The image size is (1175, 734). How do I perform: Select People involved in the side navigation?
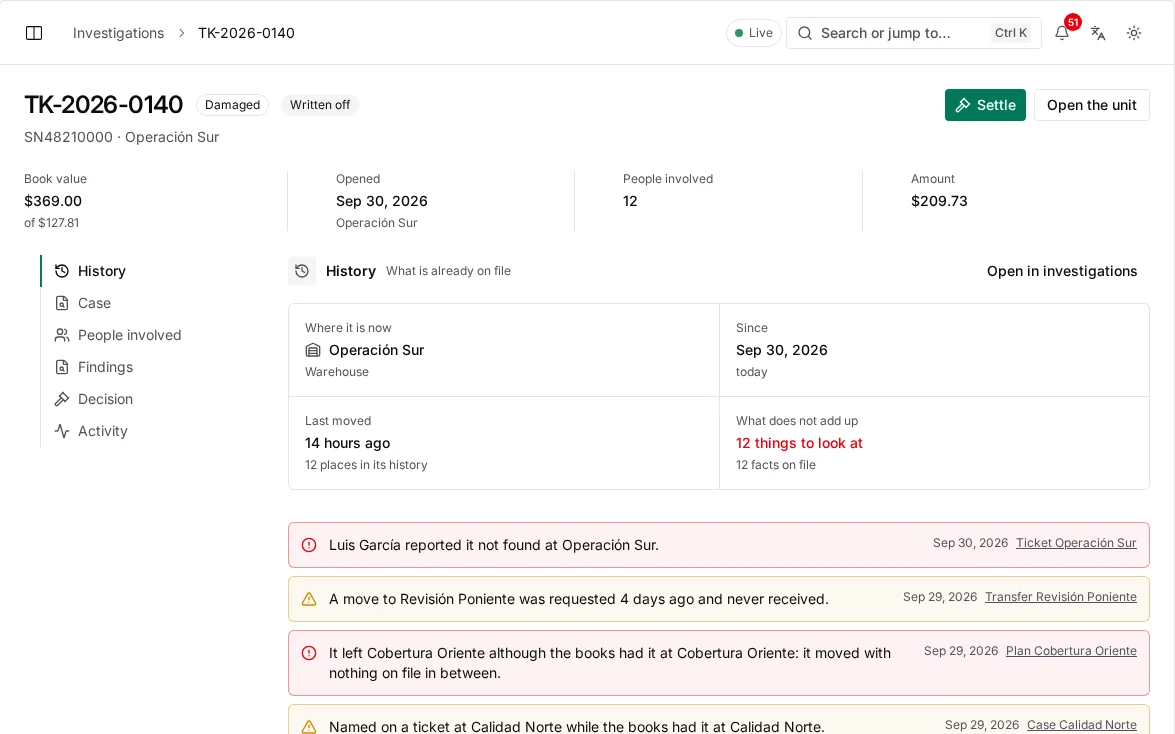tap(129, 335)
